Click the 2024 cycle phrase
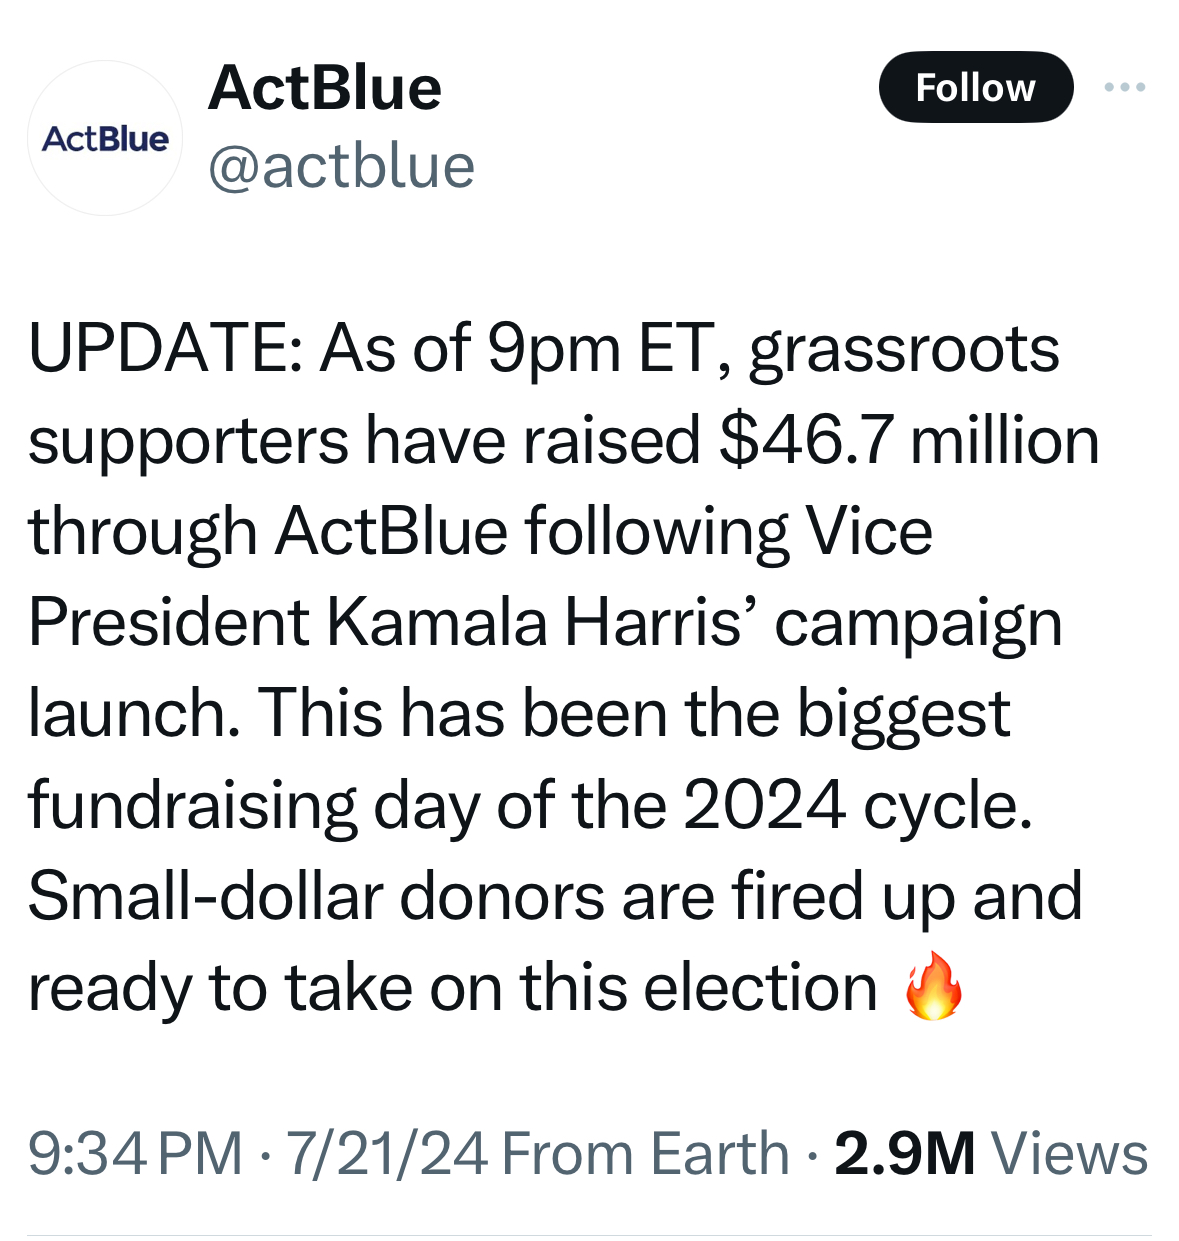Viewport: 1179px width, 1241px height. pyautogui.click(x=858, y=806)
